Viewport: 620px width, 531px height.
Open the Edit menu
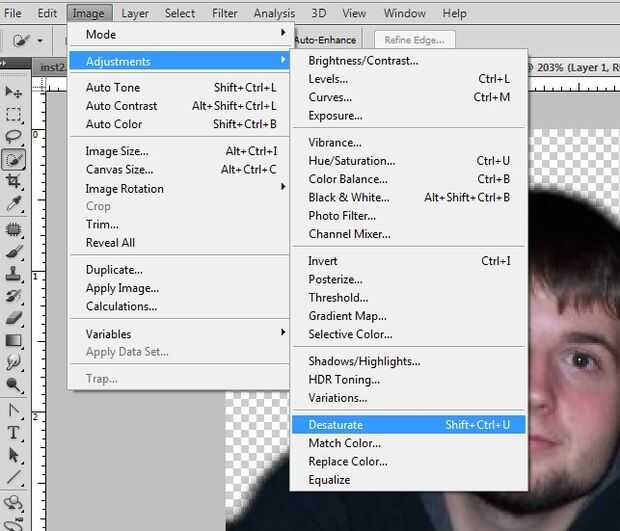click(47, 13)
